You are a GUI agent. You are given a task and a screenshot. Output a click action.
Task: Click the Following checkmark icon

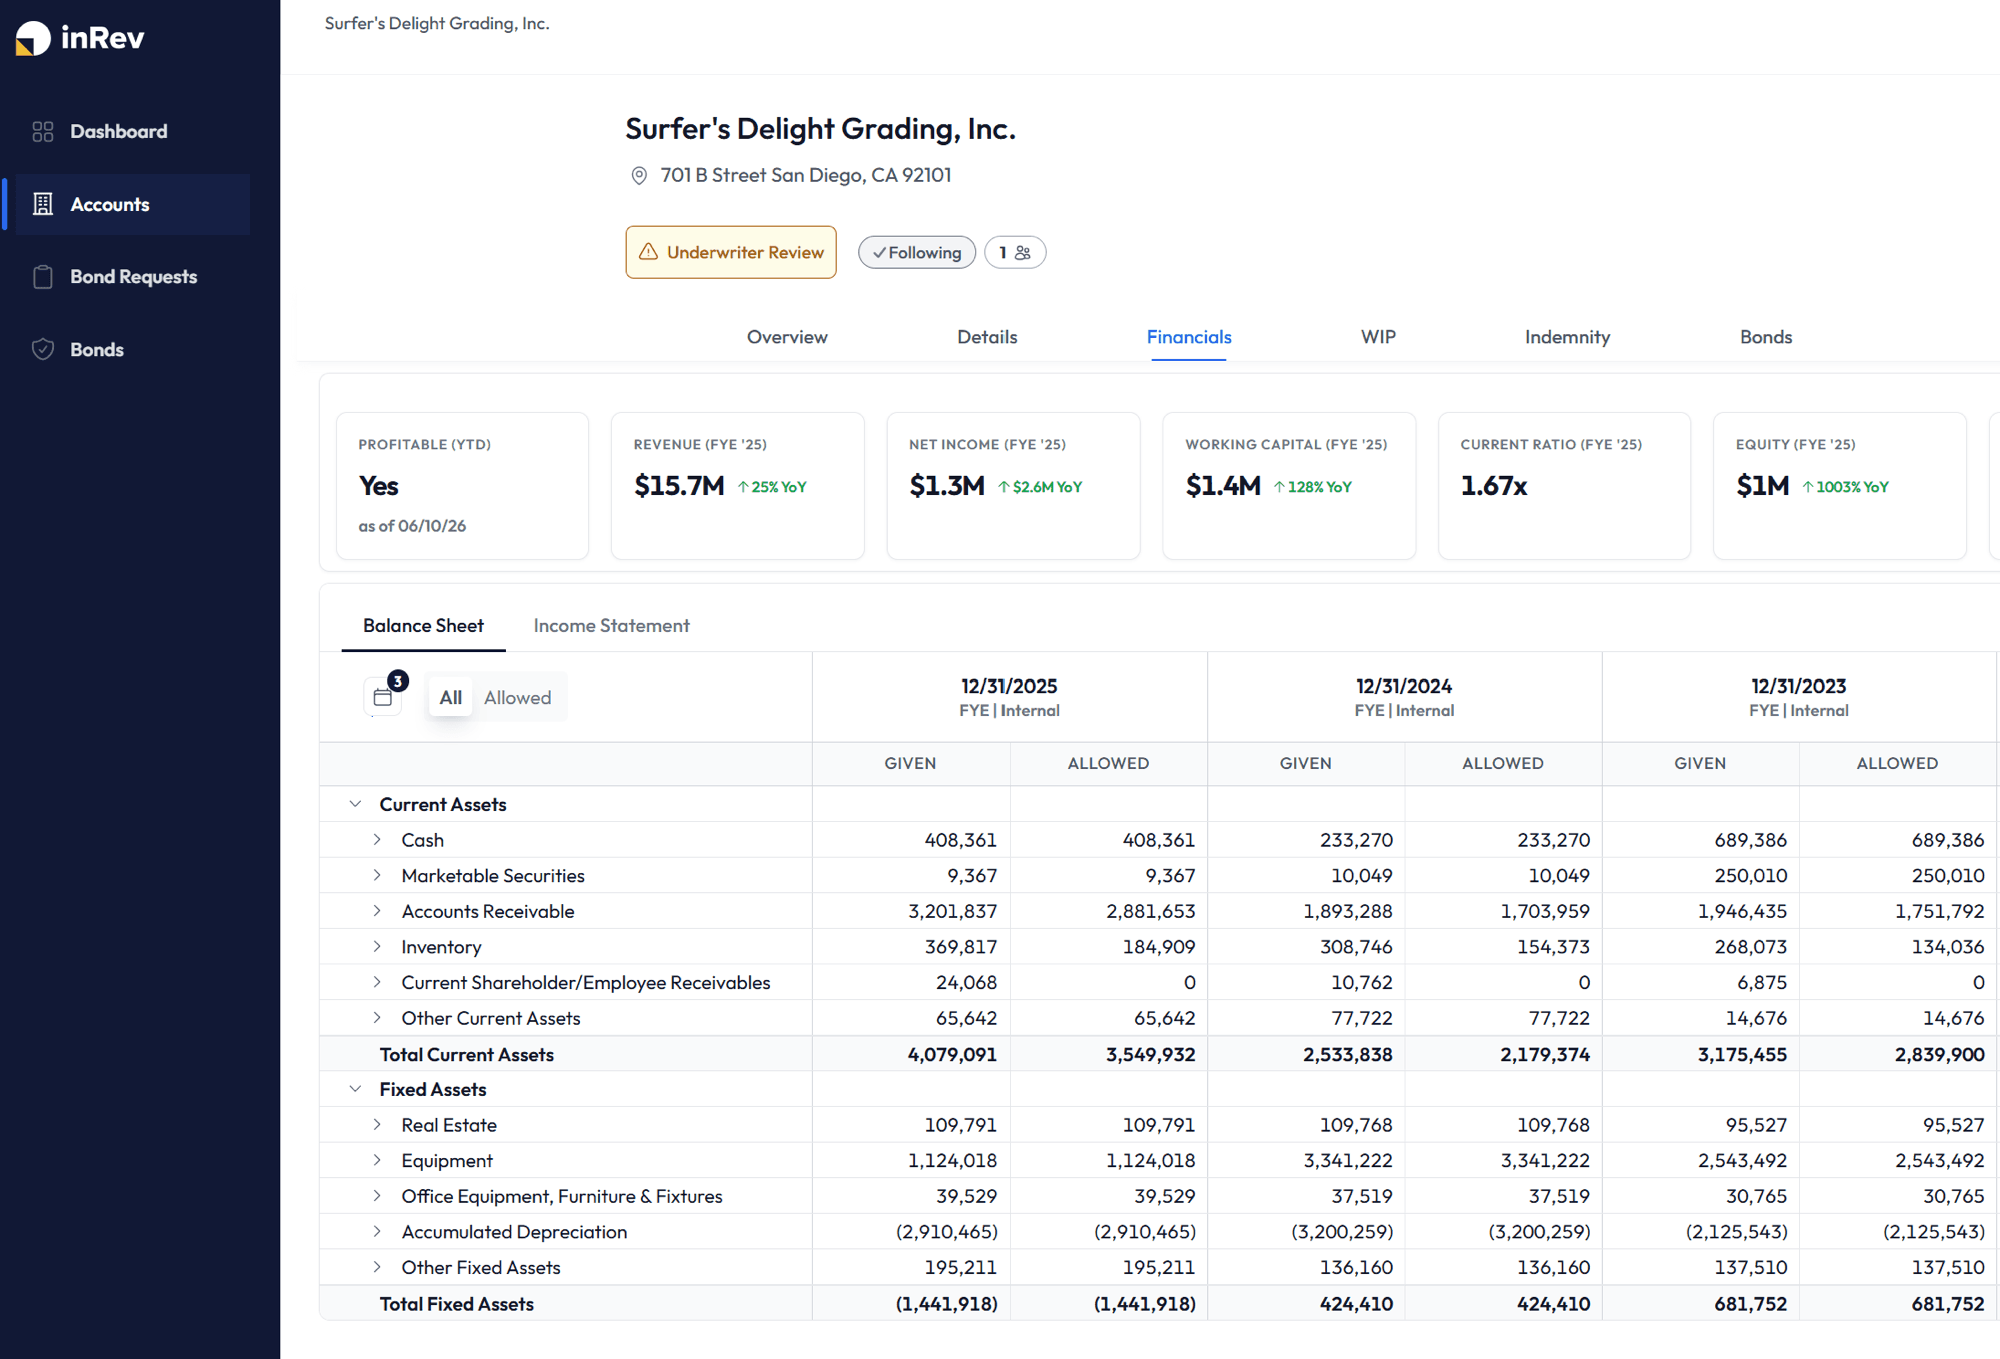point(879,253)
